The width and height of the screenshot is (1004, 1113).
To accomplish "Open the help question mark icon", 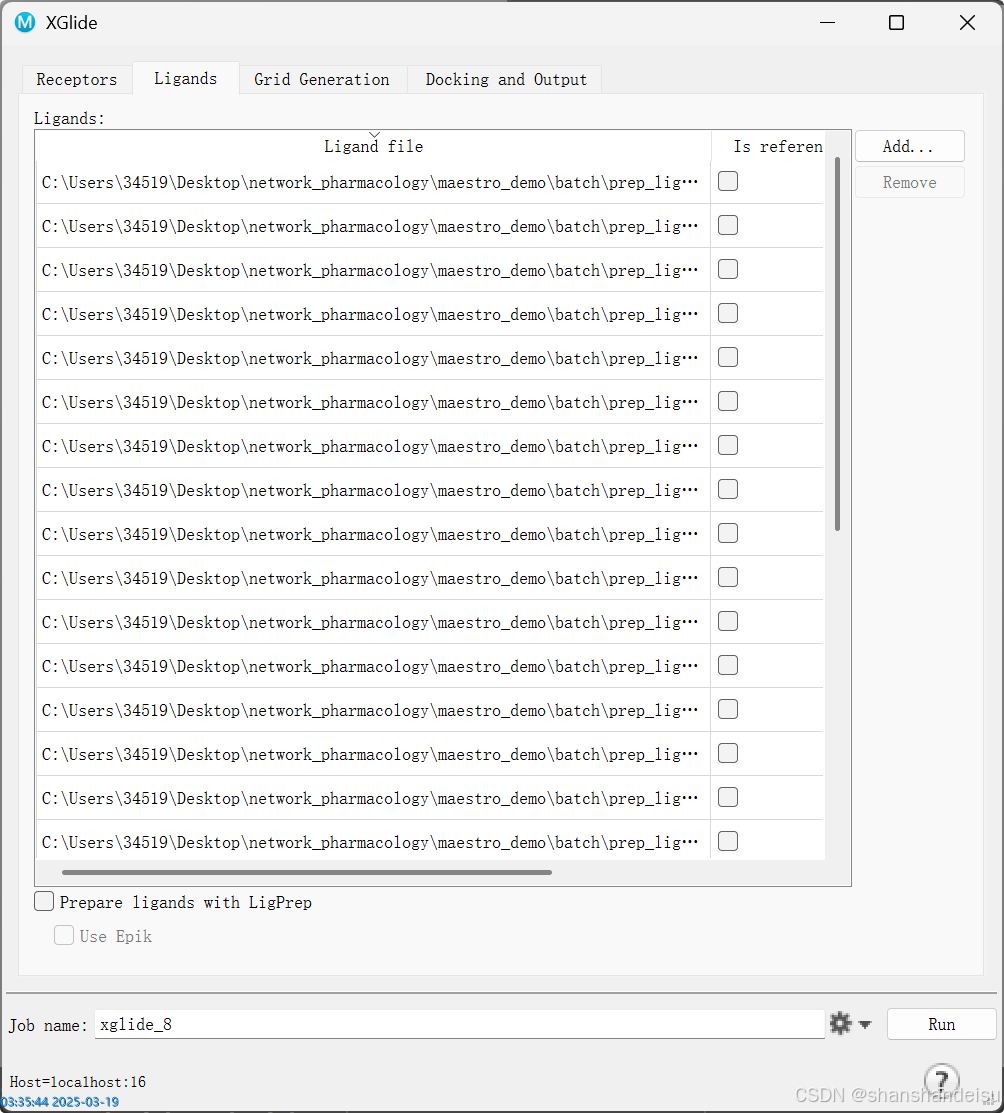I will coord(942,1080).
